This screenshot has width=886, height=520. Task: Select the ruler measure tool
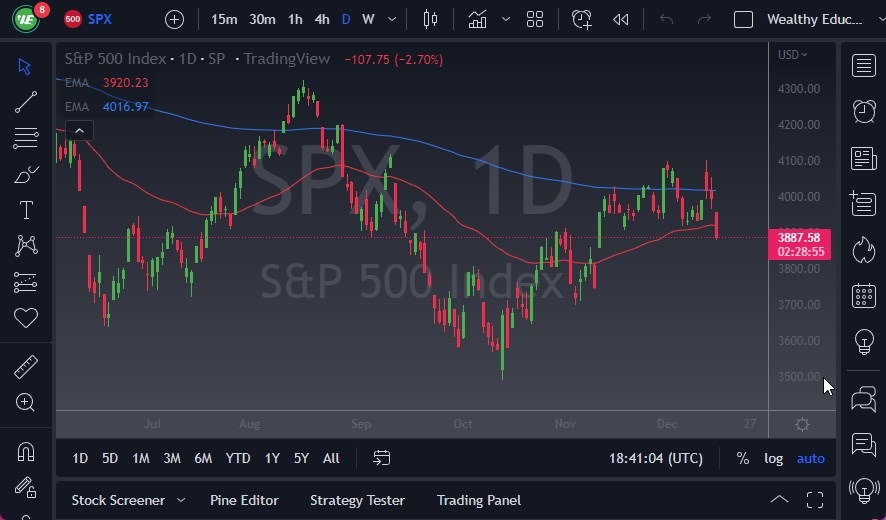[x=26, y=367]
